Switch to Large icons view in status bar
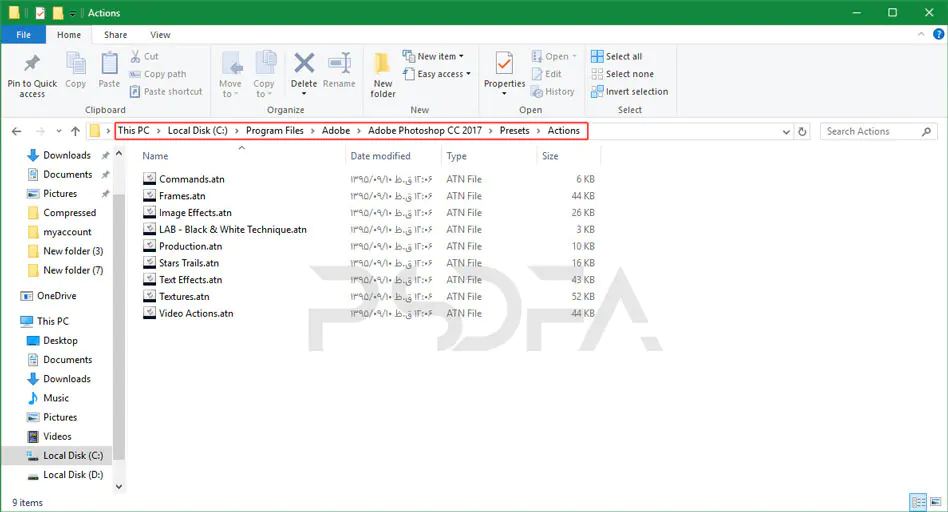The image size is (948, 512). (935, 502)
